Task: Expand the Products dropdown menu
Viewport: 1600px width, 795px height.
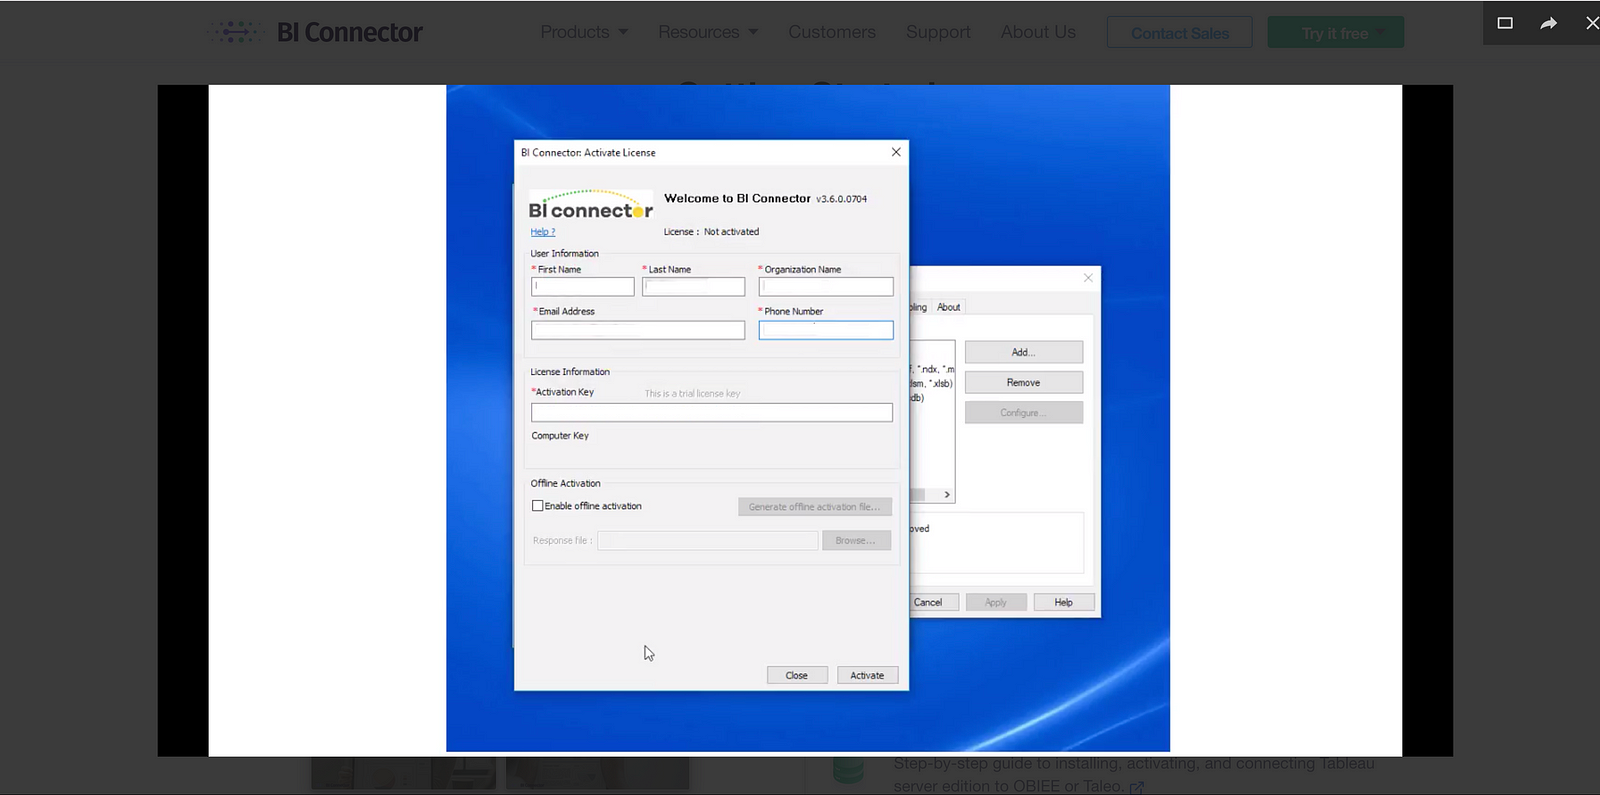Action: [584, 32]
